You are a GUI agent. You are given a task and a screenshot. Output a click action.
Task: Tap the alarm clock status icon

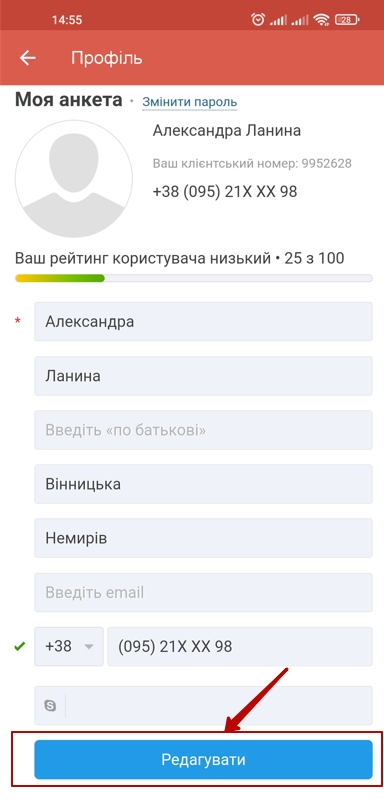tap(258, 20)
